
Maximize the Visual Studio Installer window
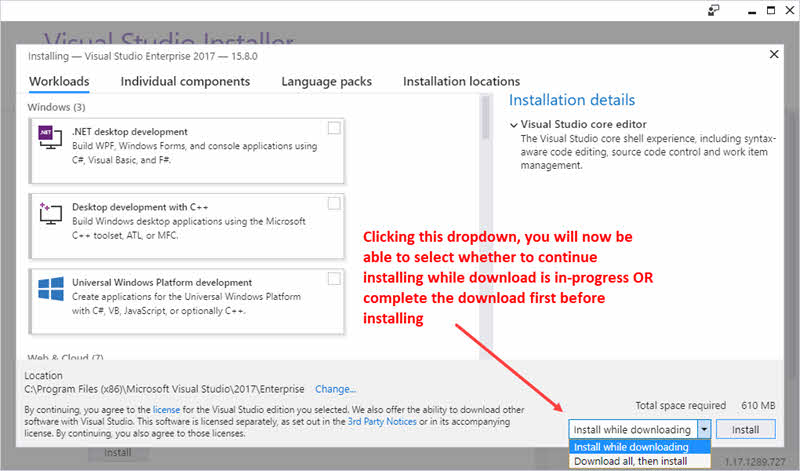coord(771,10)
